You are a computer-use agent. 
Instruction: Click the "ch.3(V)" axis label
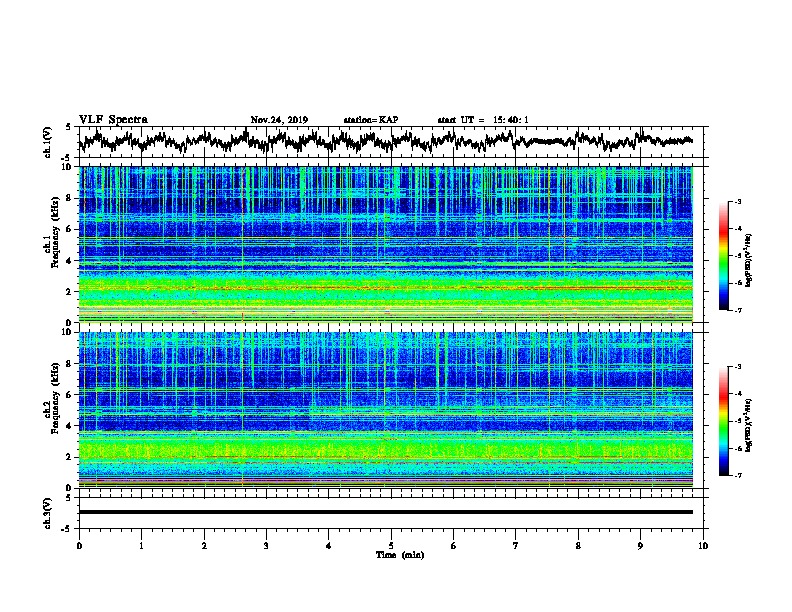[48, 513]
